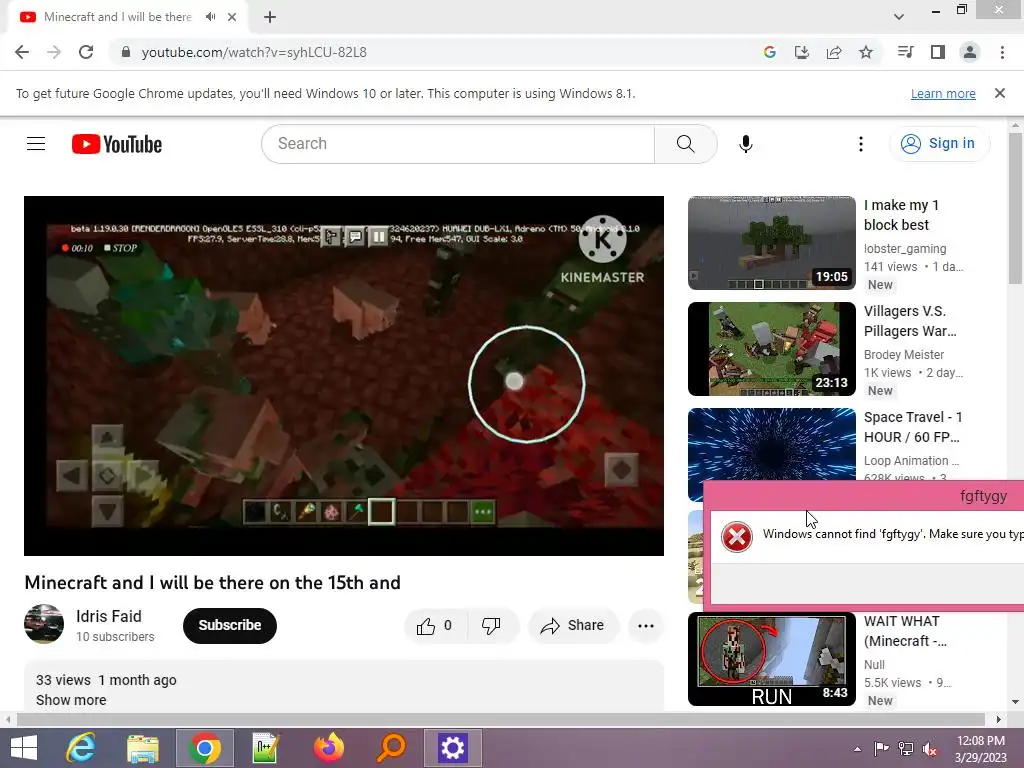Search with your voice microphone
Screen dimensions: 1024x768
pos(746,144)
